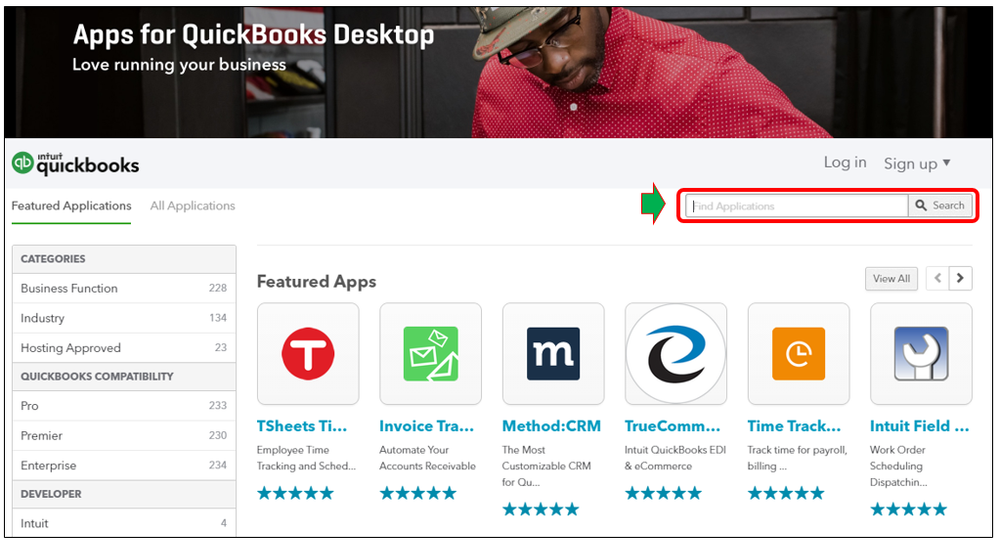Switch to the Featured Applications tab
The image size is (999, 542).
tap(71, 206)
